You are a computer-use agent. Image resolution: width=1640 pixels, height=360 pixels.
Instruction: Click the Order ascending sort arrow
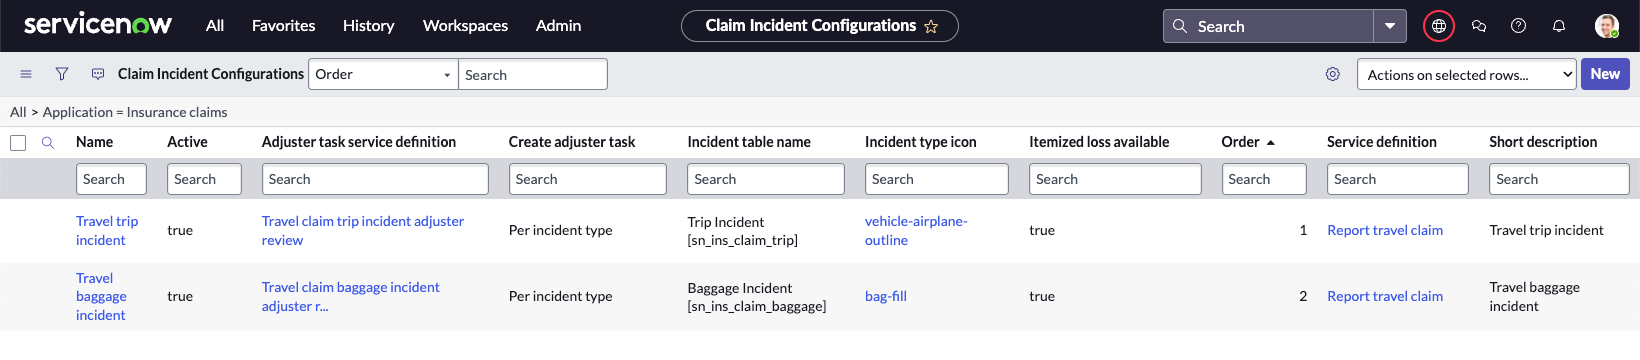(1270, 143)
